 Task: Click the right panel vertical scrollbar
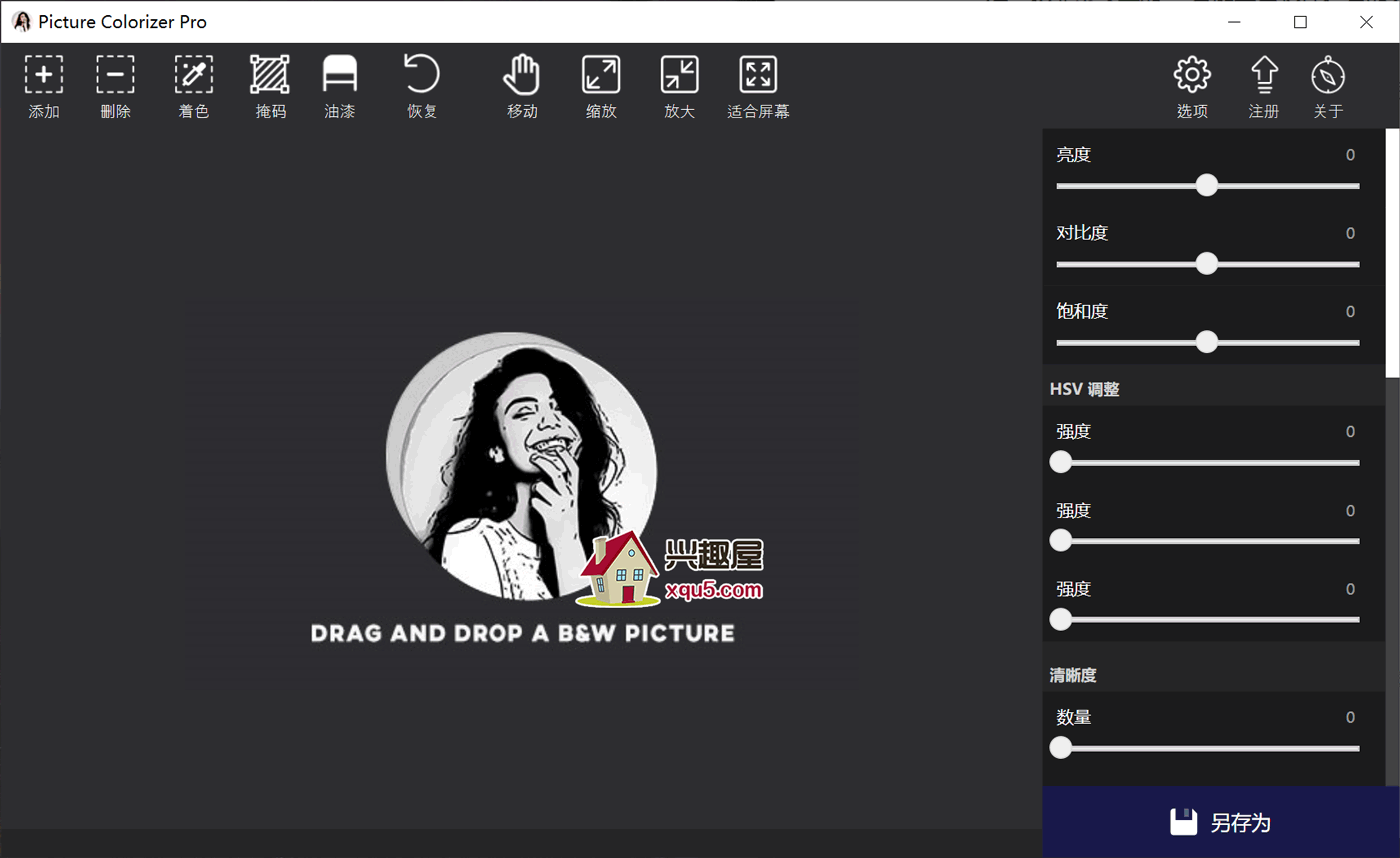(x=1392, y=253)
